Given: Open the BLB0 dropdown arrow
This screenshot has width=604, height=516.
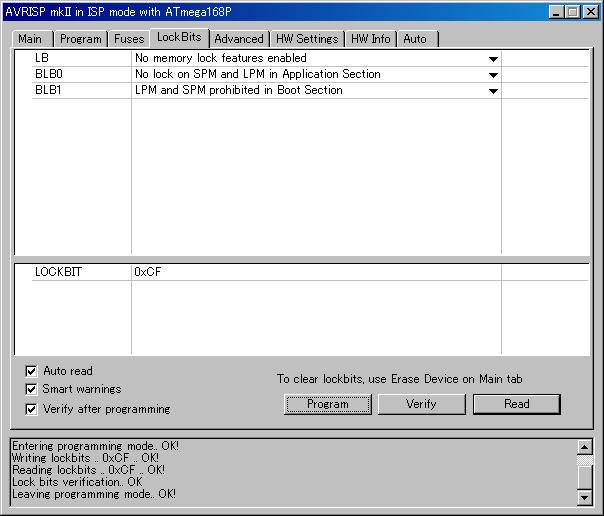Looking at the screenshot, I should pos(493,75).
